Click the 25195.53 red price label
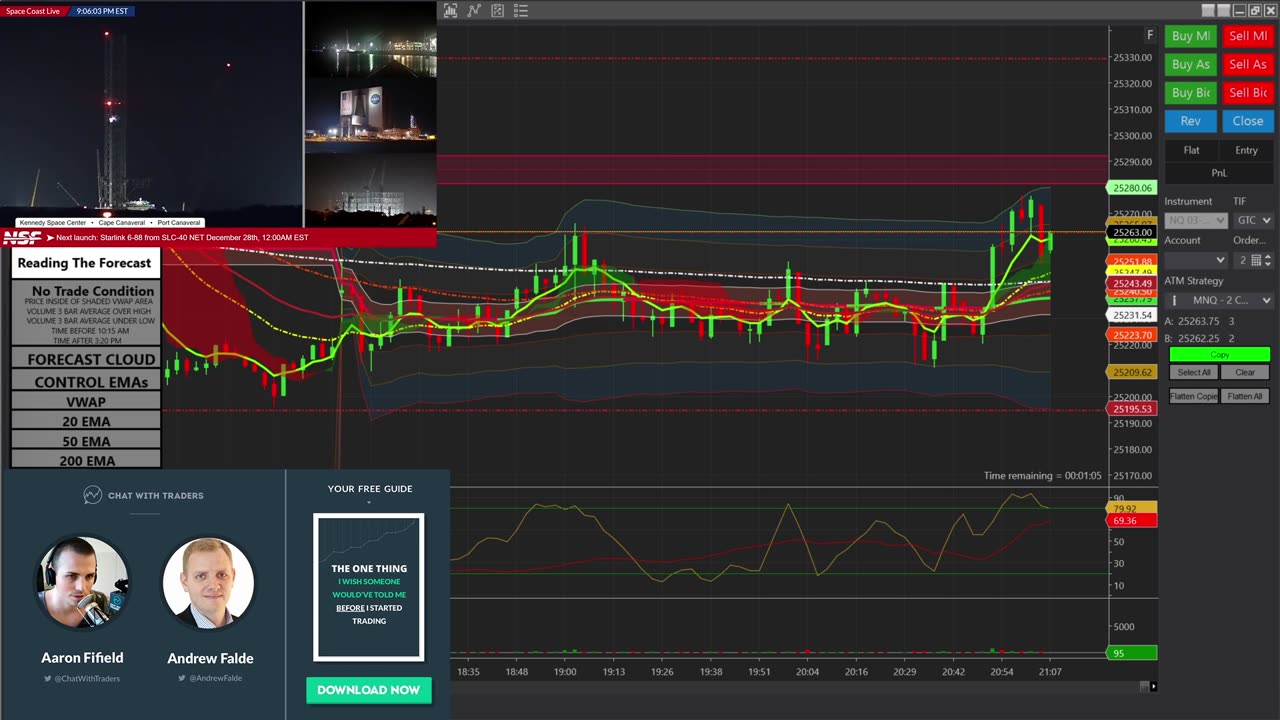Image resolution: width=1280 pixels, height=720 pixels. coord(1132,409)
